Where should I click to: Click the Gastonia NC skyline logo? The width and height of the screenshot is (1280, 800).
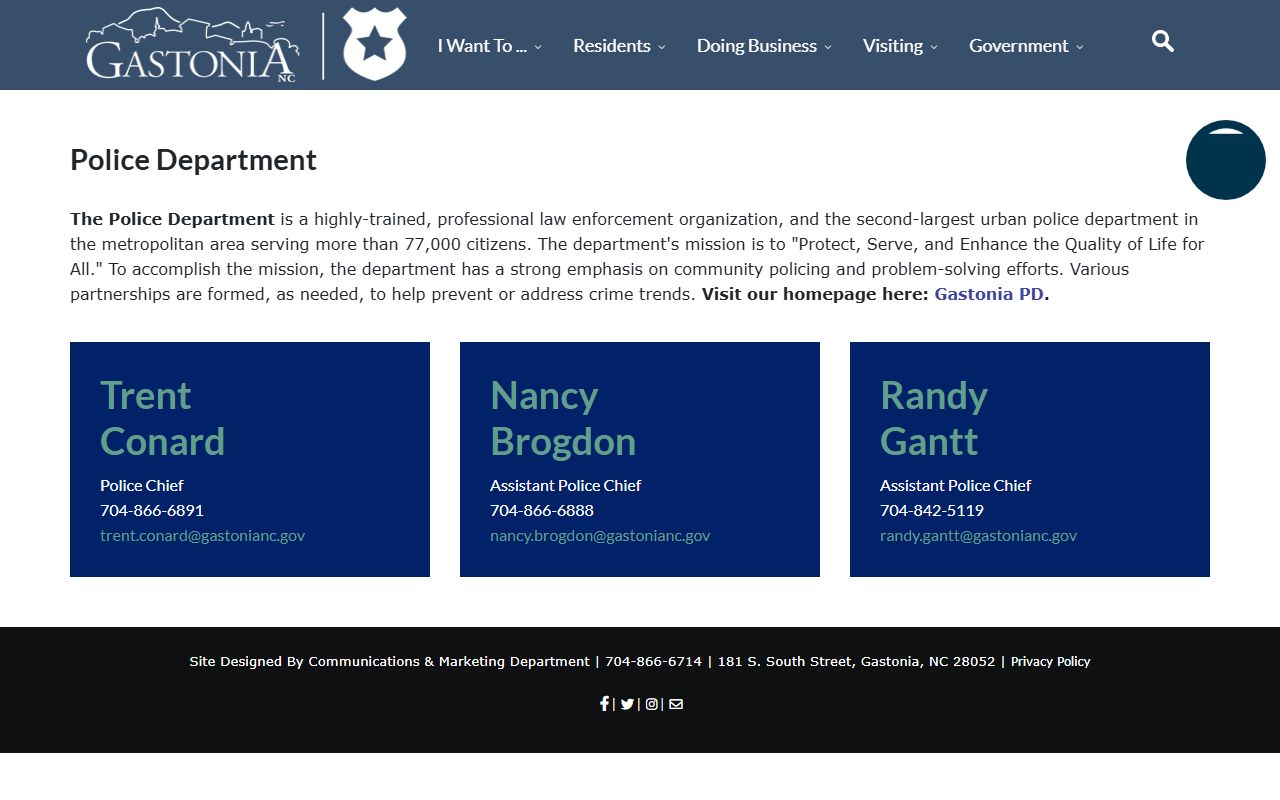192,46
